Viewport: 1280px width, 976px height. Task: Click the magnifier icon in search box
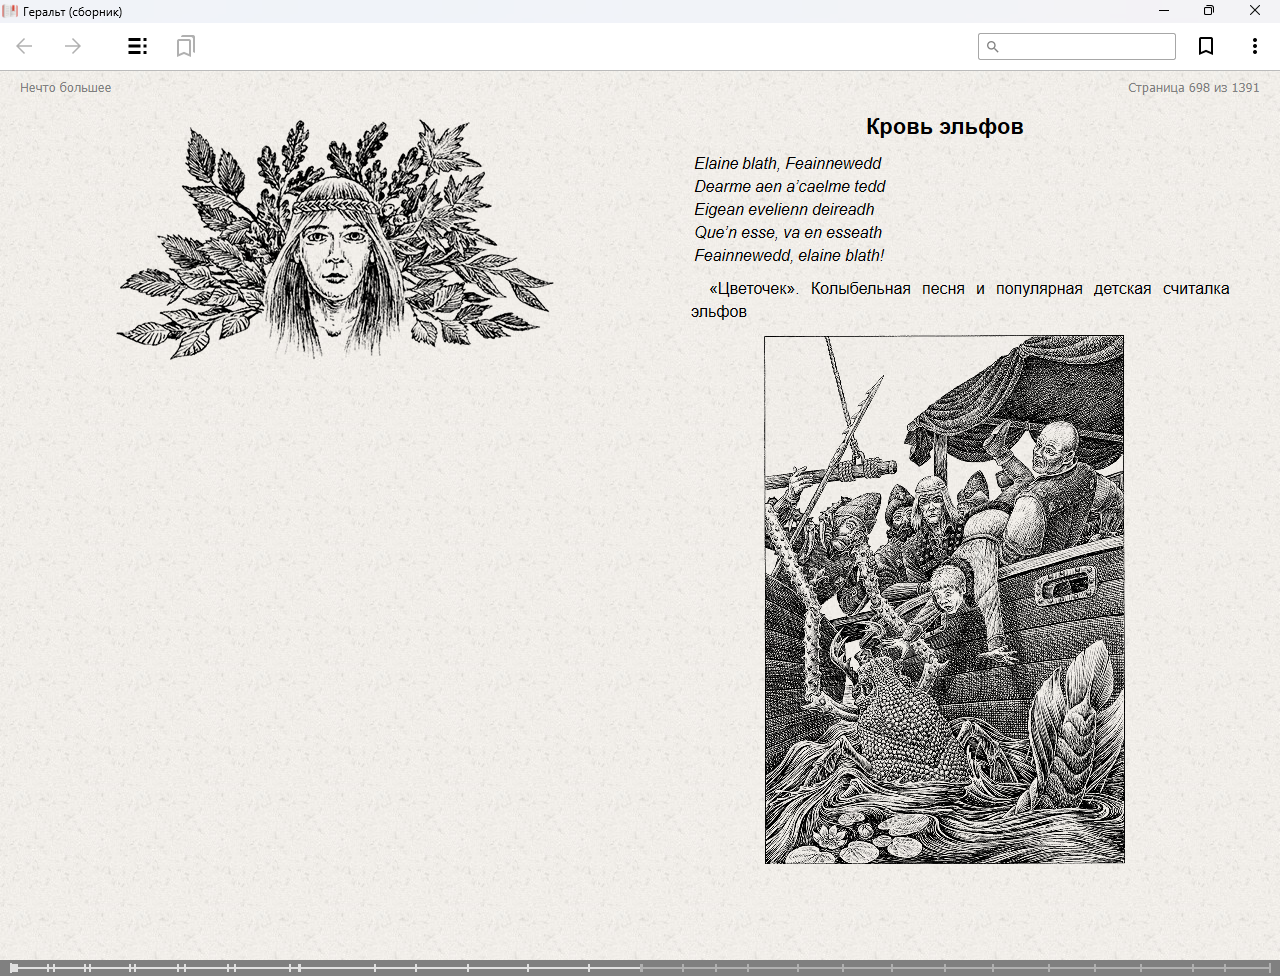992,47
